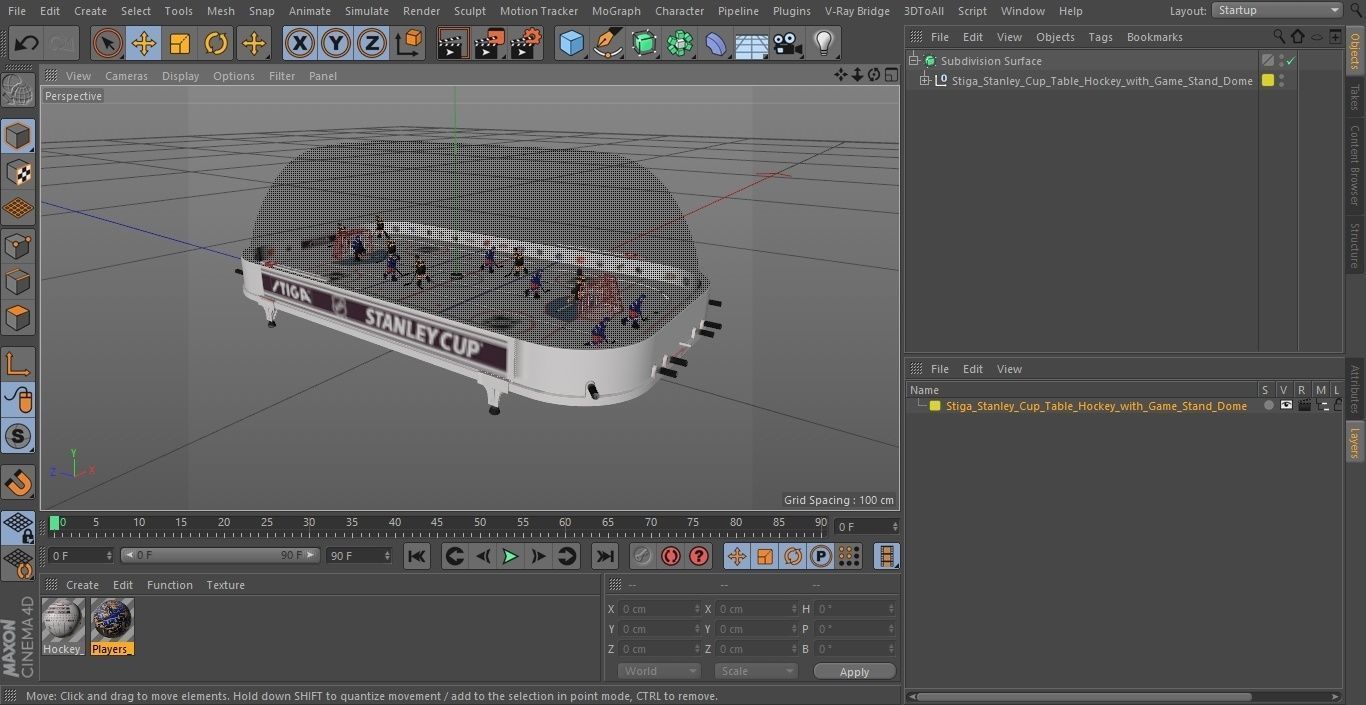The image size is (1366, 705).
Task: Add a Floor environment object
Action: (x=752, y=44)
